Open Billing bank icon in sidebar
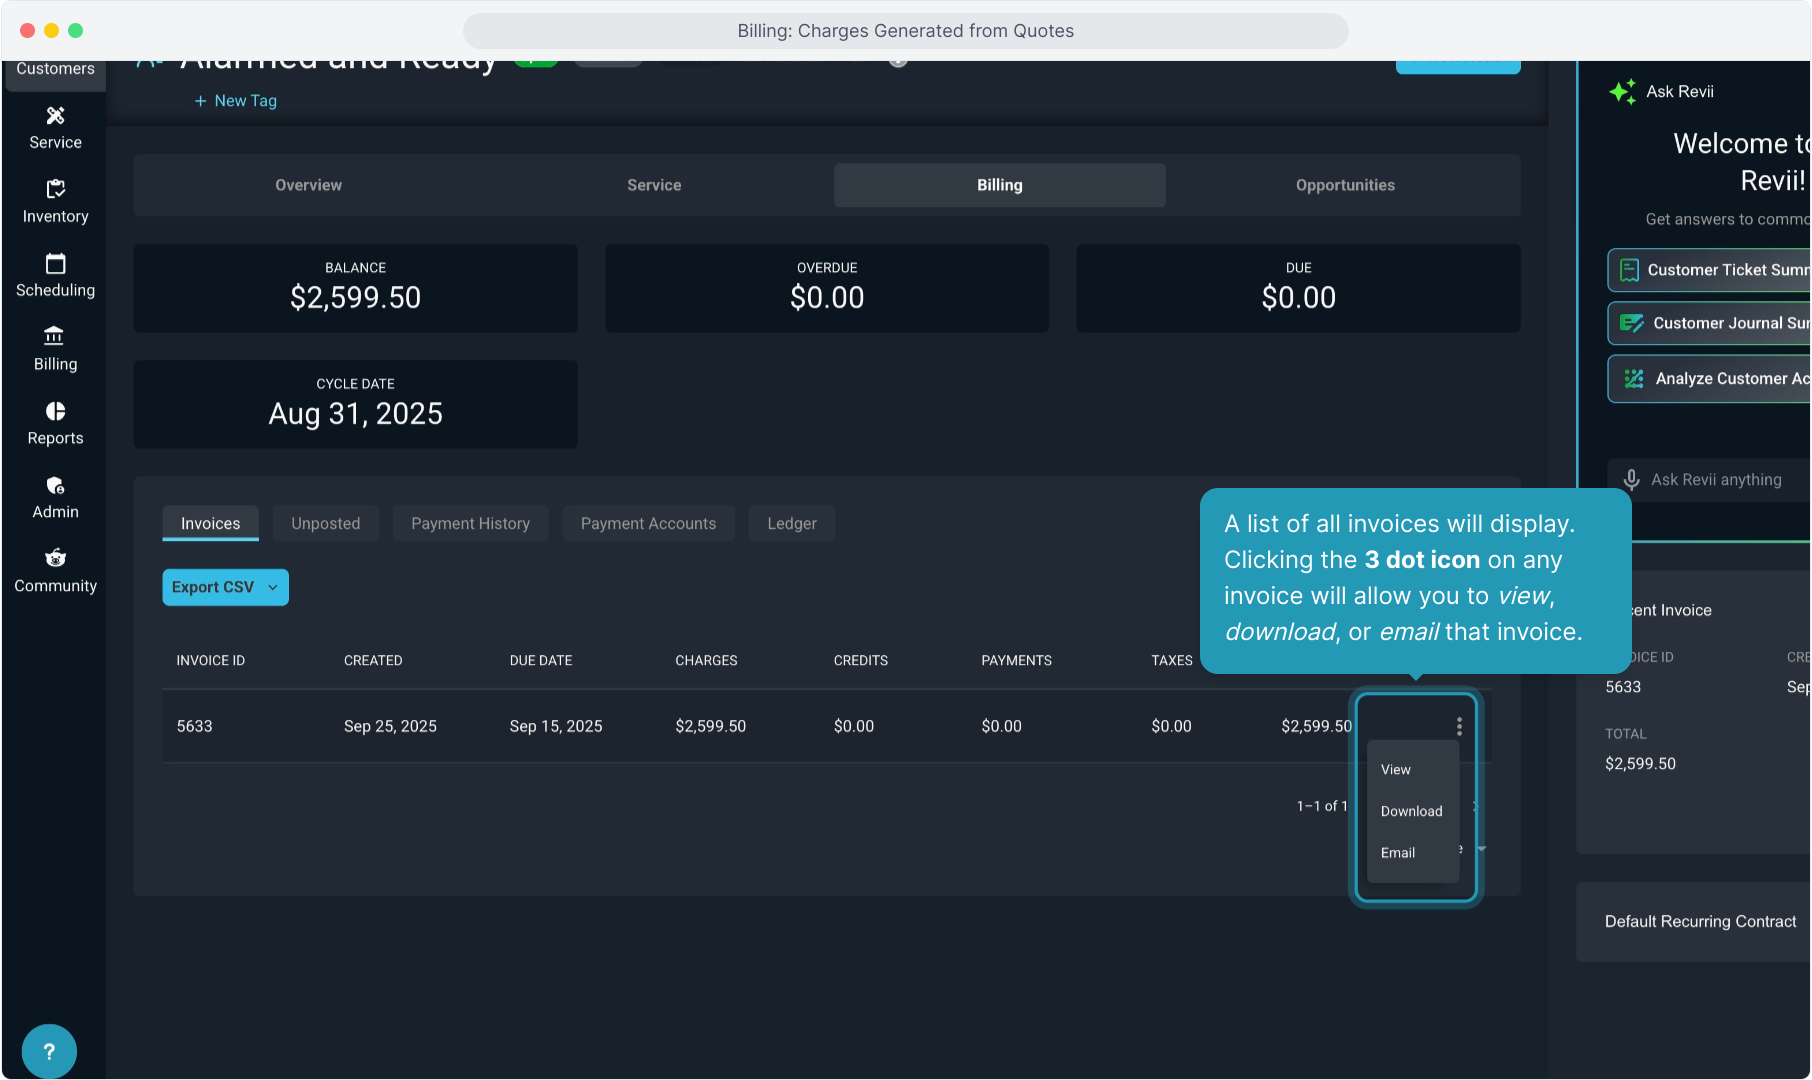 pyautogui.click(x=55, y=337)
